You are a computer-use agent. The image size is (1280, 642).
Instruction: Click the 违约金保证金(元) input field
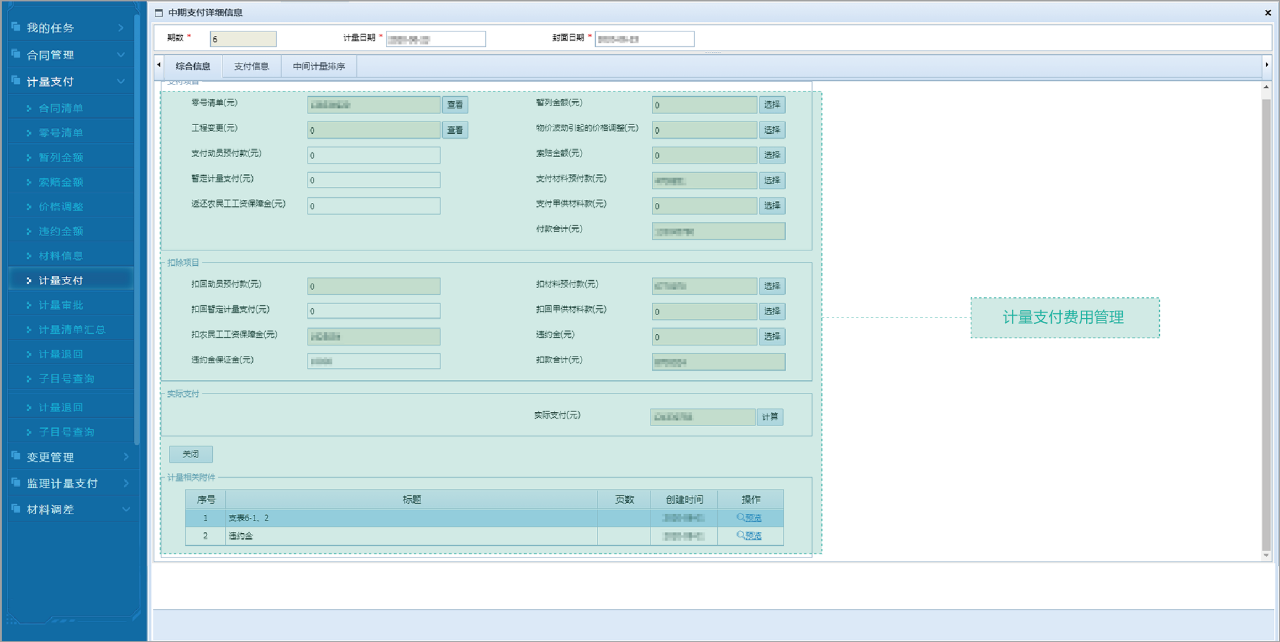tap(374, 361)
